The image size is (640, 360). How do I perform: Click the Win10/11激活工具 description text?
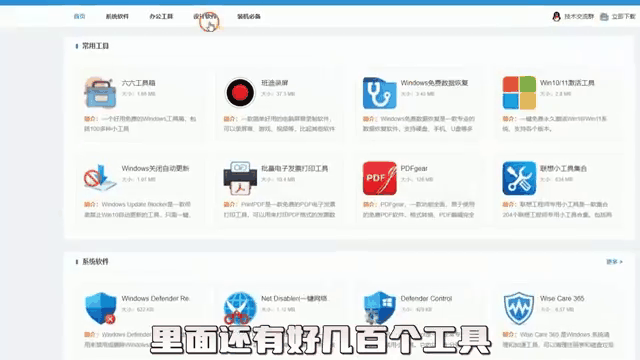[555, 124]
